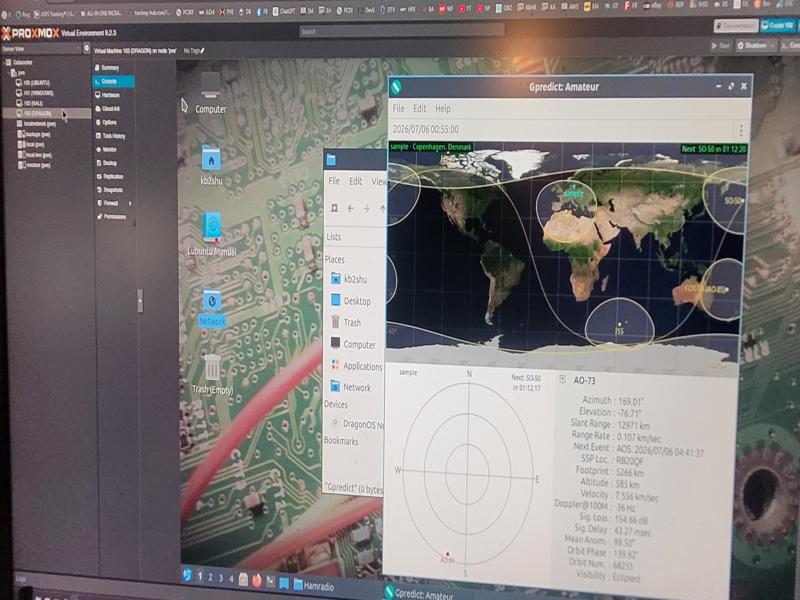Collapse the pve node in tree

pos(9,72)
